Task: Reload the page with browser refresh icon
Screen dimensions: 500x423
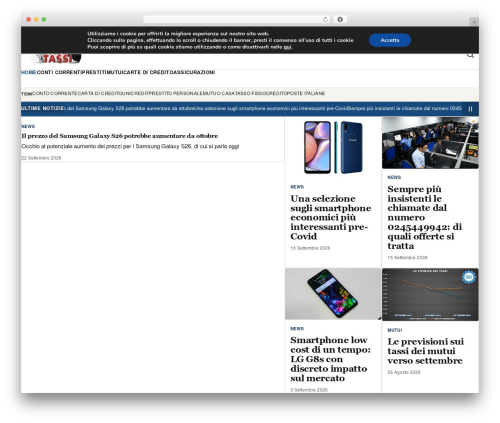Action: pyautogui.click(x=325, y=20)
